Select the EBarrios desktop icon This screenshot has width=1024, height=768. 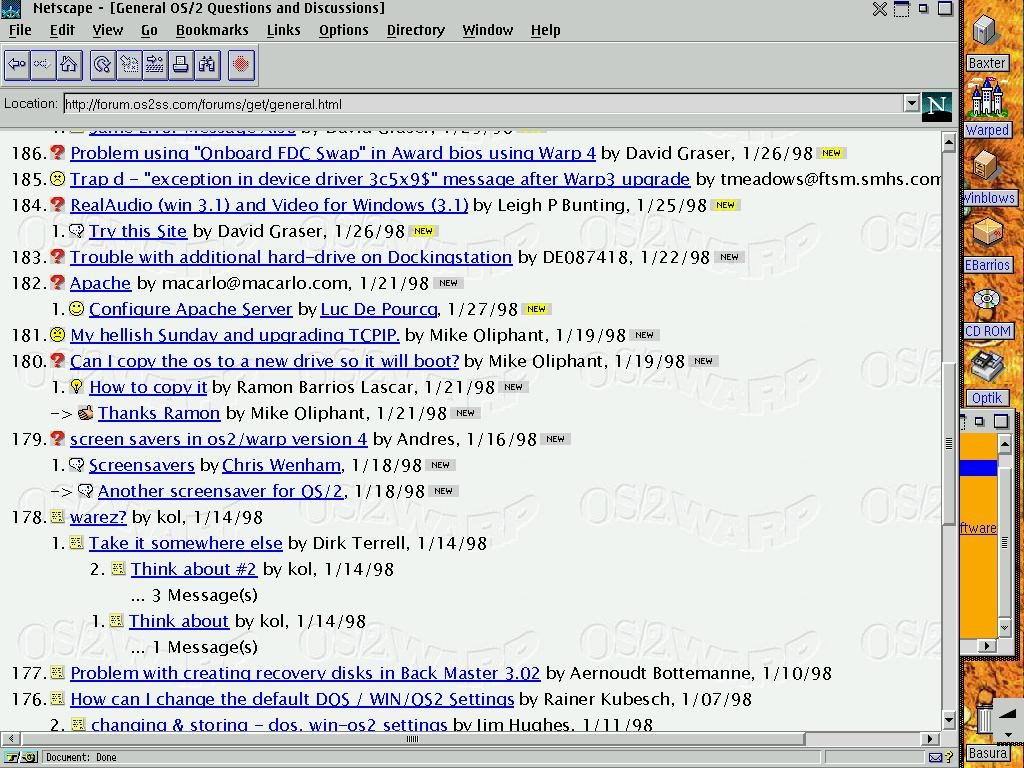(x=987, y=244)
